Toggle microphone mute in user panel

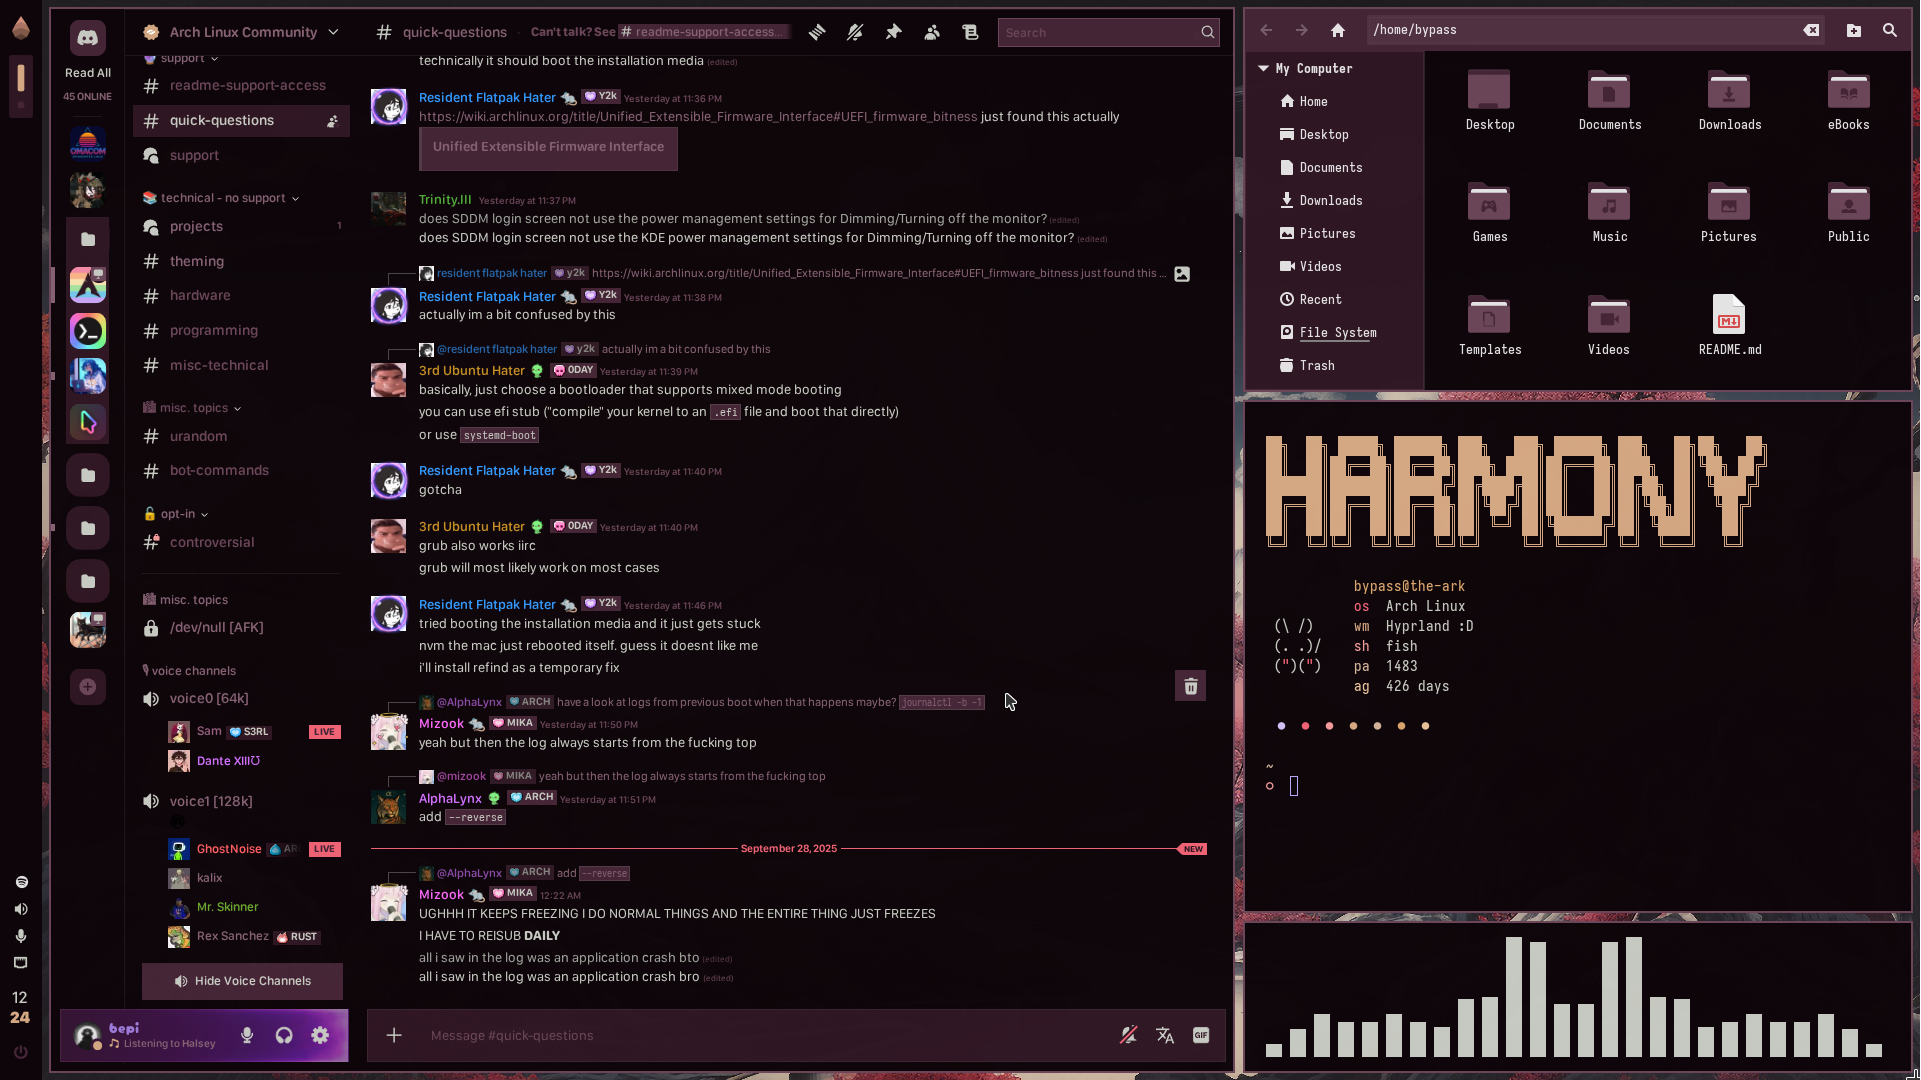pyautogui.click(x=247, y=1035)
